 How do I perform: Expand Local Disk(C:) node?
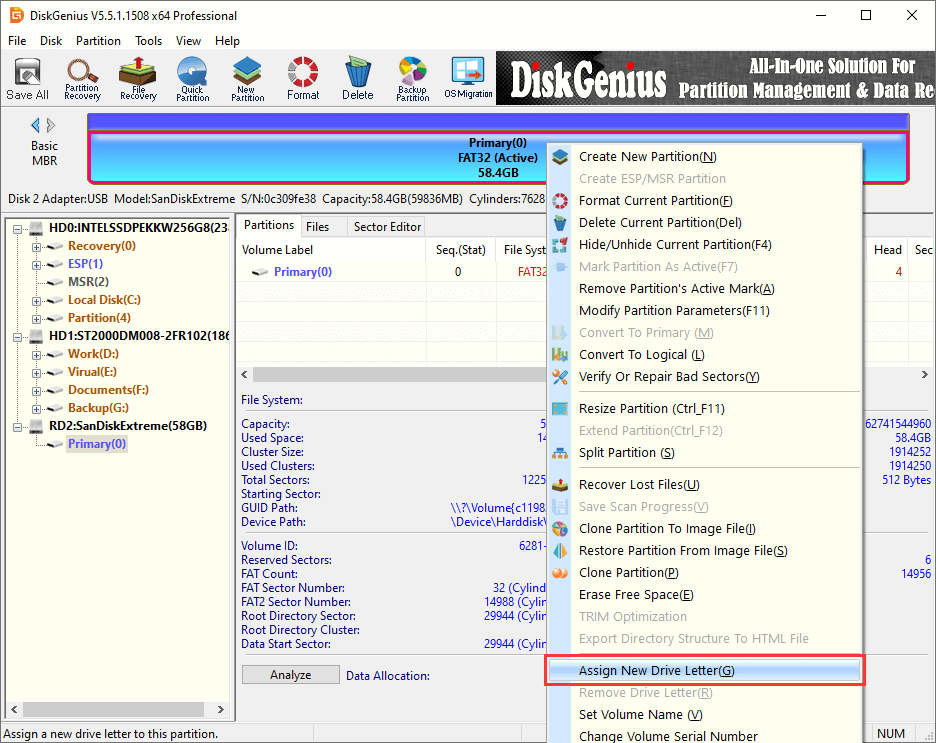(36, 301)
